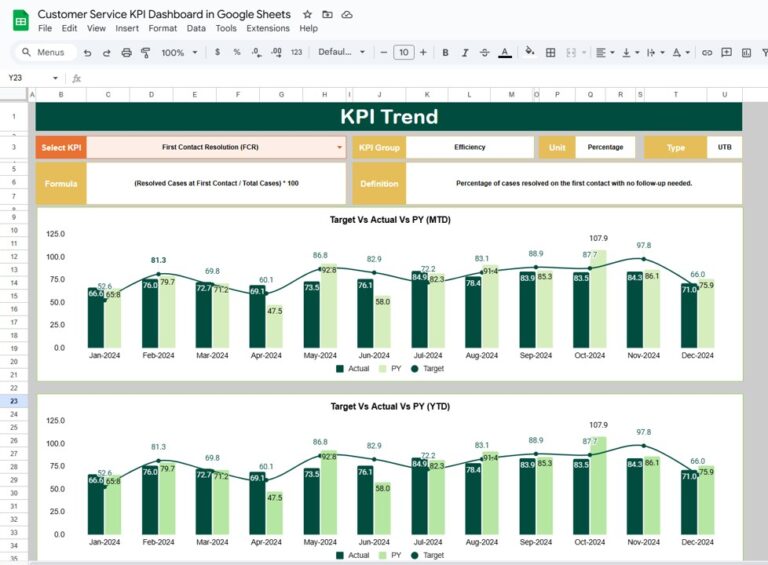This screenshot has width=768, height=565.
Task: Select row 23 header
Action: (x=14, y=401)
